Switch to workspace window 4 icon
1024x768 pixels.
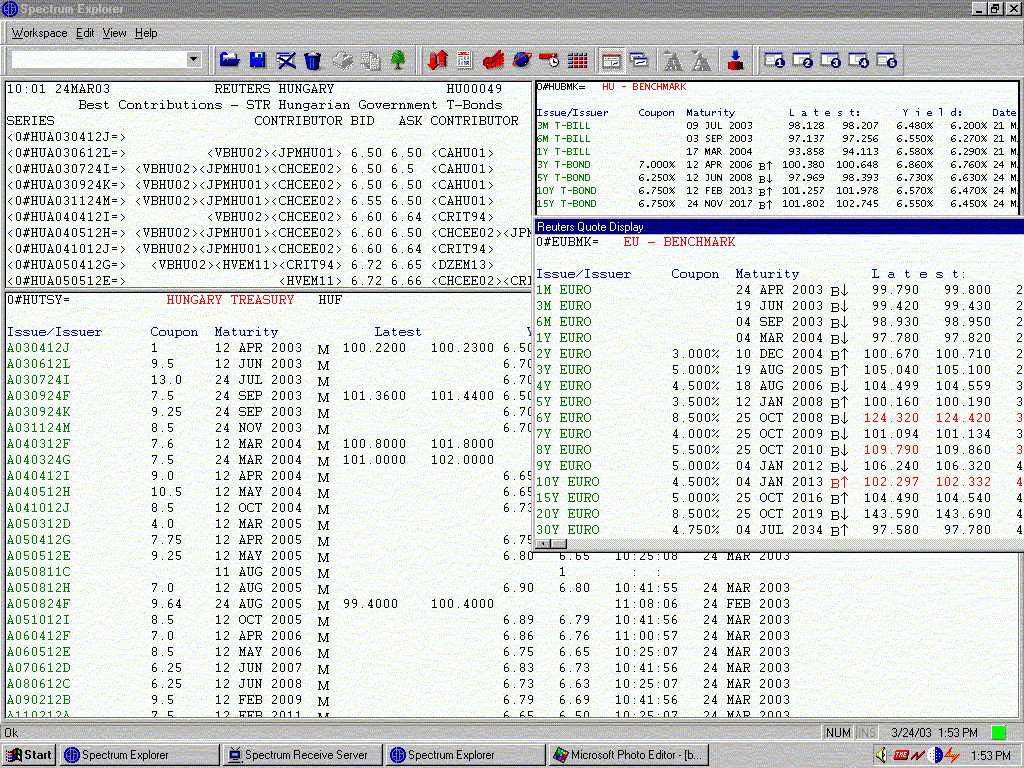click(x=859, y=60)
